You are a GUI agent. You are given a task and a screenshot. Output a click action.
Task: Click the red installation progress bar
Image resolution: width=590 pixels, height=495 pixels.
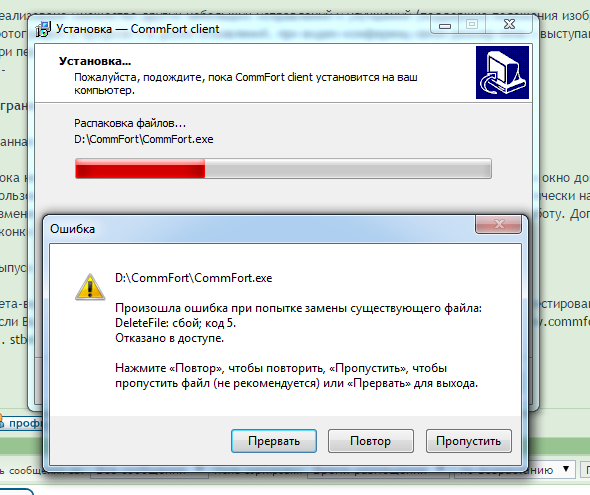click(x=283, y=169)
